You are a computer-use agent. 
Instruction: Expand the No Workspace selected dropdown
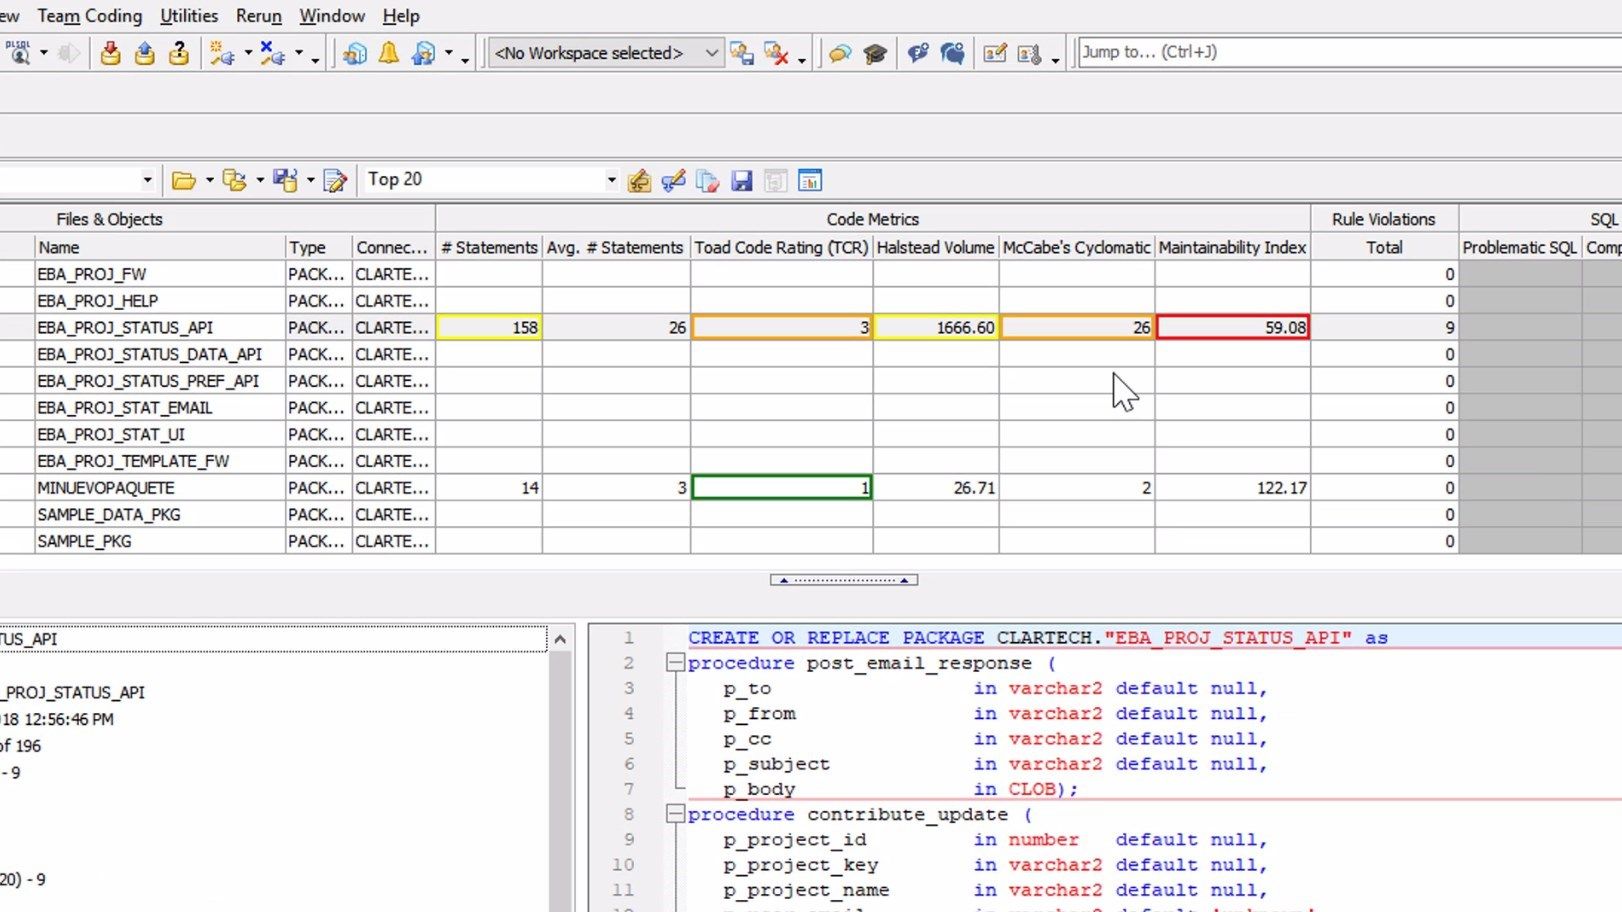pyautogui.click(x=710, y=53)
